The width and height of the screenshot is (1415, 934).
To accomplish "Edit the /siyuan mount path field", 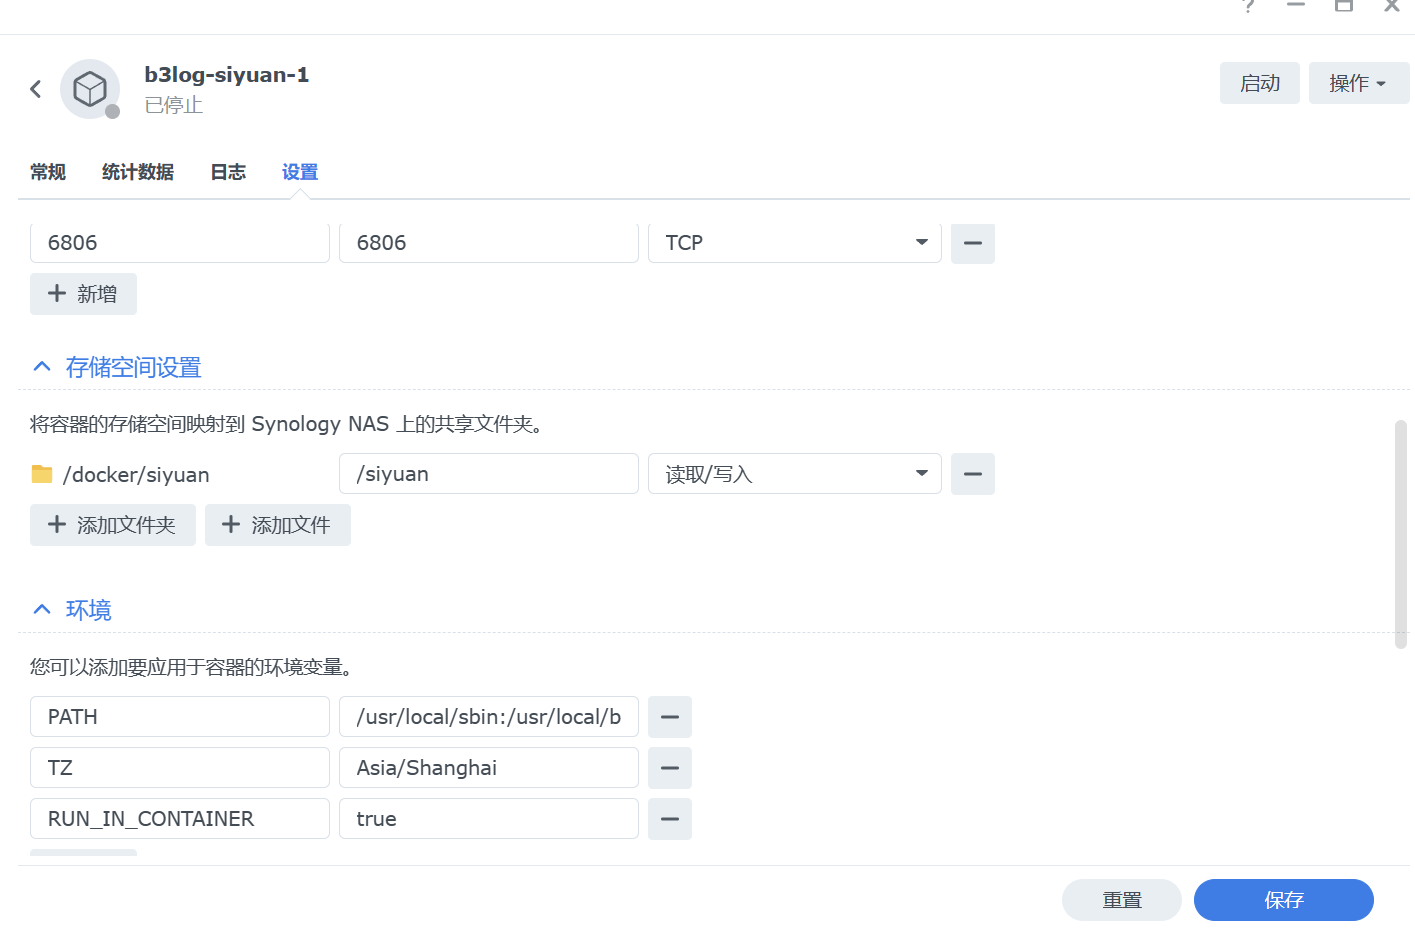I will point(489,474).
